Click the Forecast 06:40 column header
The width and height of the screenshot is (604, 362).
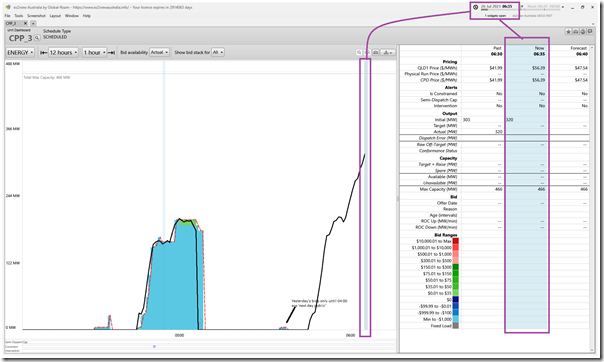[578, 51]
